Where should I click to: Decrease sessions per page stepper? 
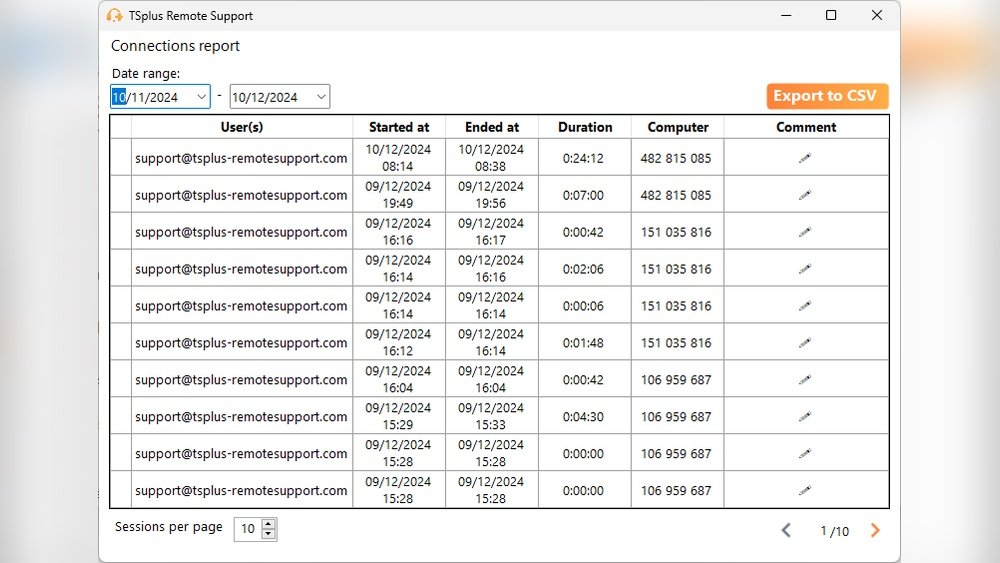[268, 534]
